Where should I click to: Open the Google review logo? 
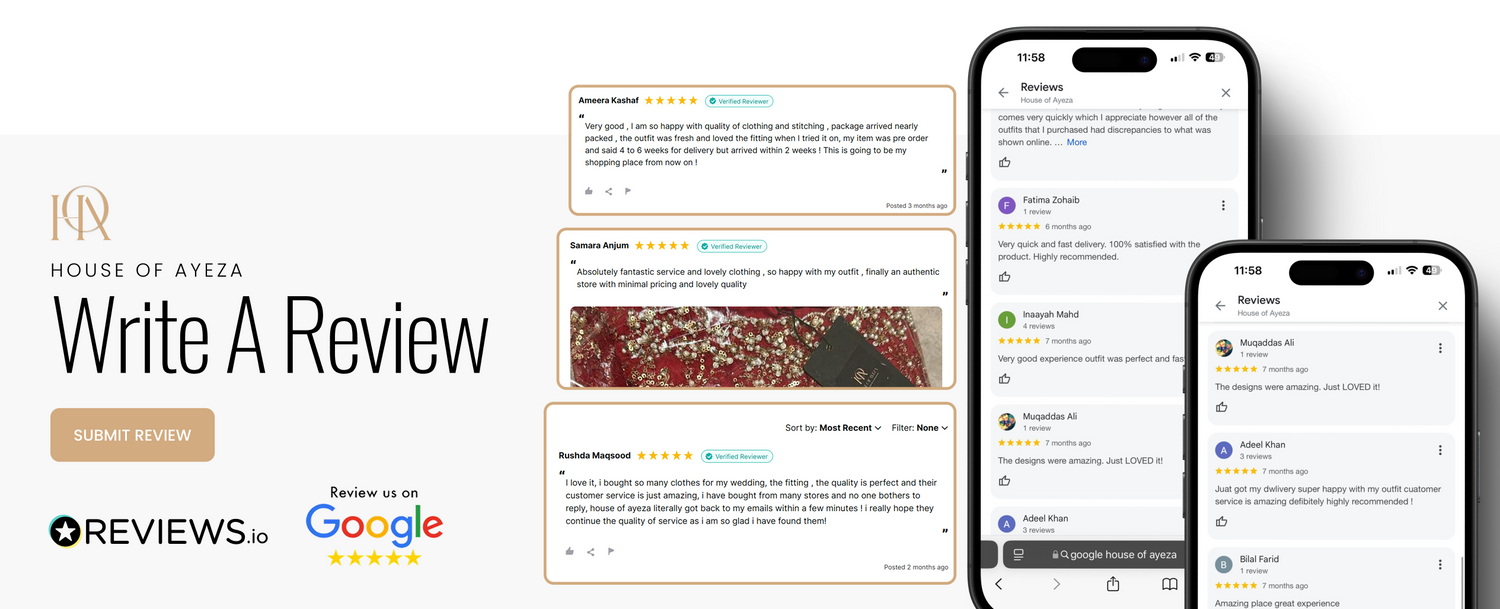pyautogui.click(x=374, y=526)
